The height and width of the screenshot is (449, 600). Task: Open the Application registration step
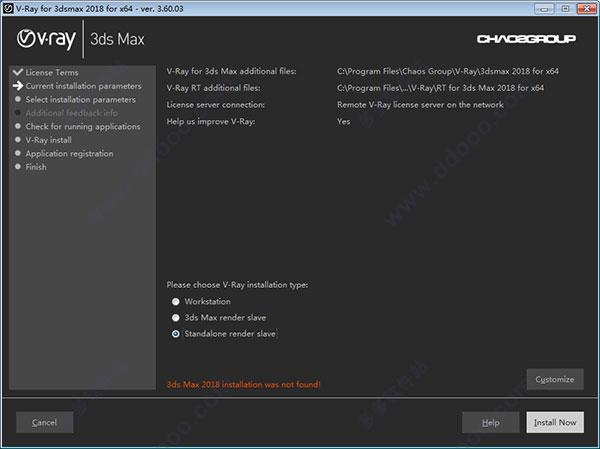coord(69,153)
